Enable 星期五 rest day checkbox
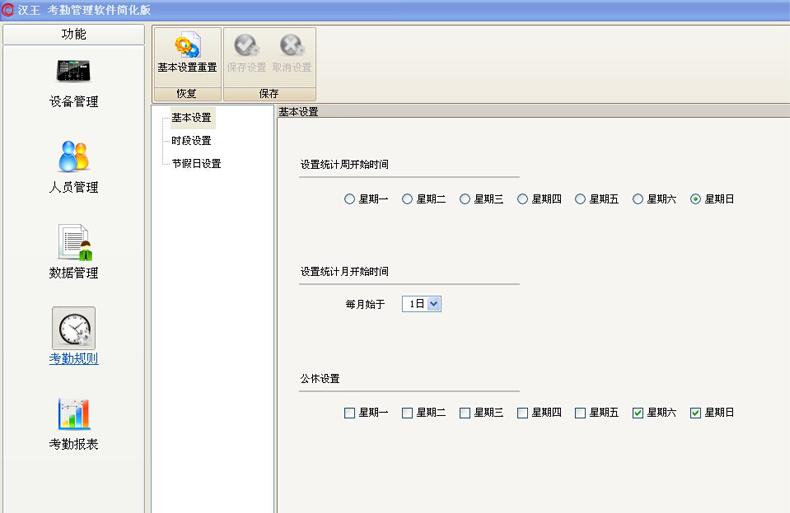 [x=580, y=412]
